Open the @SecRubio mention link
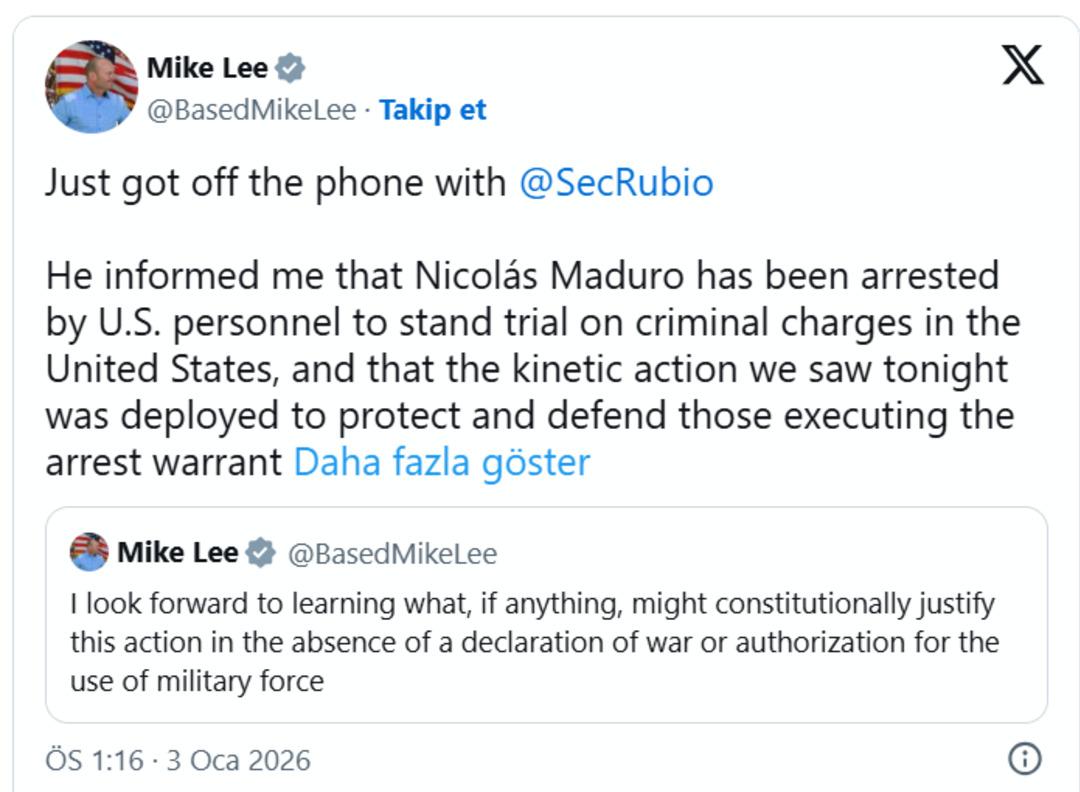 coord(616,183)
